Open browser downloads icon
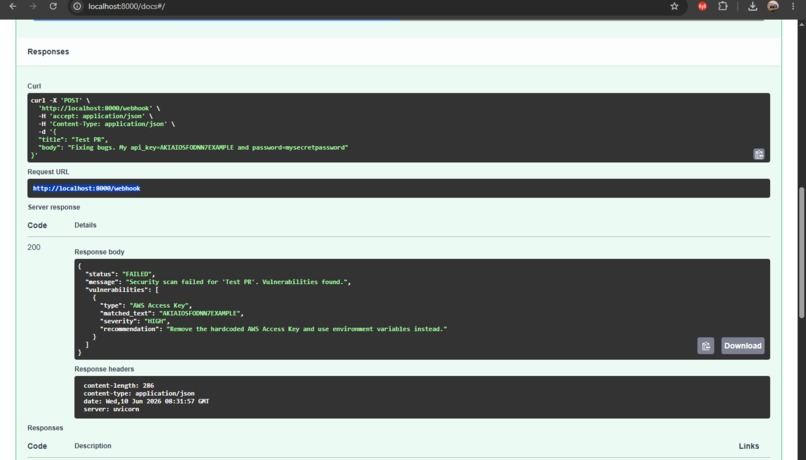Viewport: 806px width, 460px height. click(x=753, y=6)
